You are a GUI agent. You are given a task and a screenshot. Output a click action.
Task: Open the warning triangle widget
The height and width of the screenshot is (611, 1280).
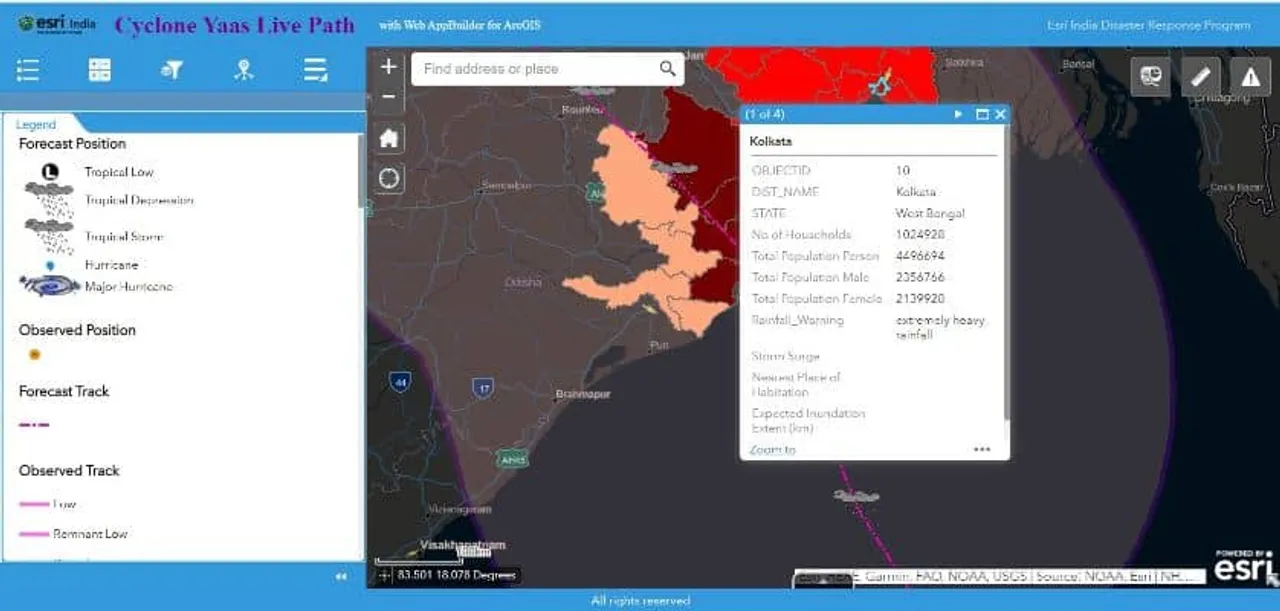coord(1250,76)
